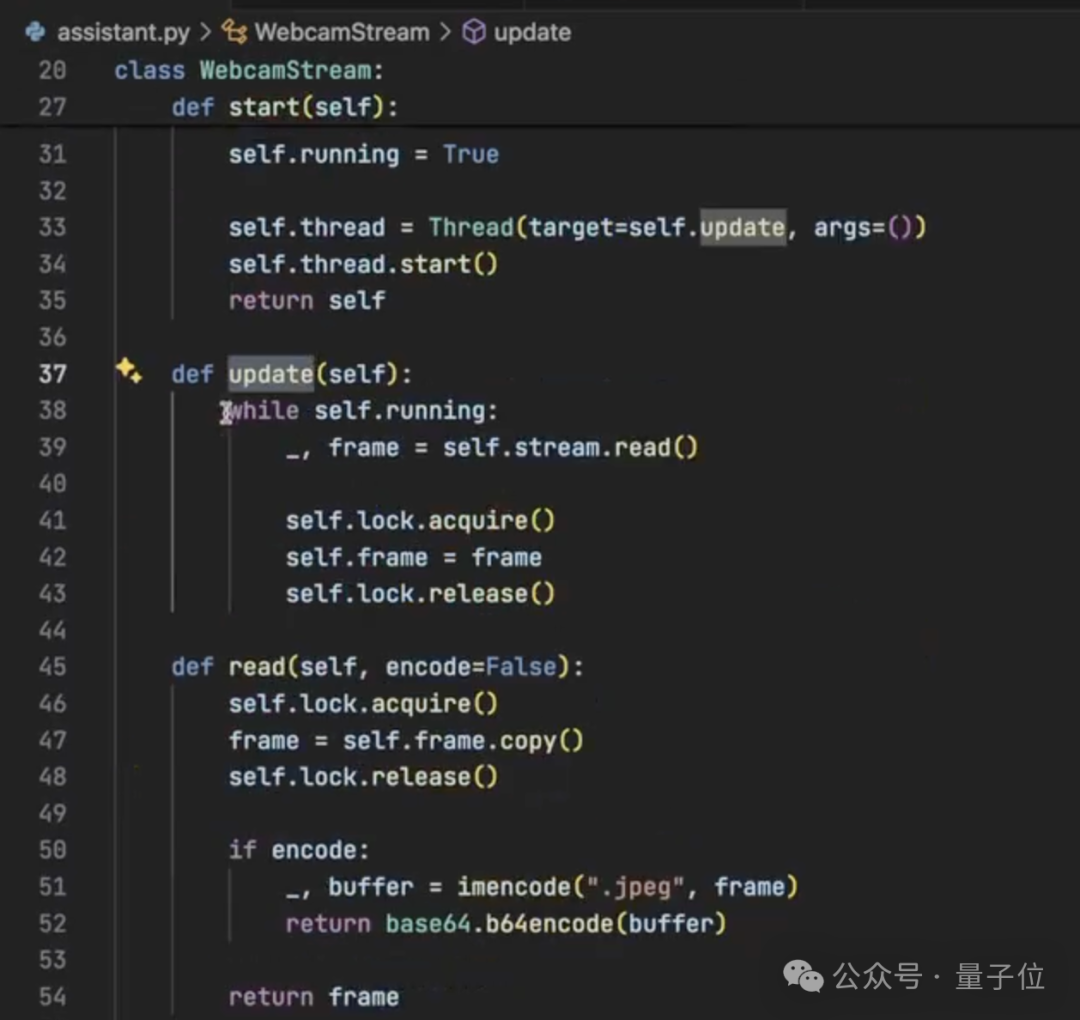This screenshot has height=1020, width=1080.
Task: Click the WebcamStream class symbol icon
Action: coord(234,32)
